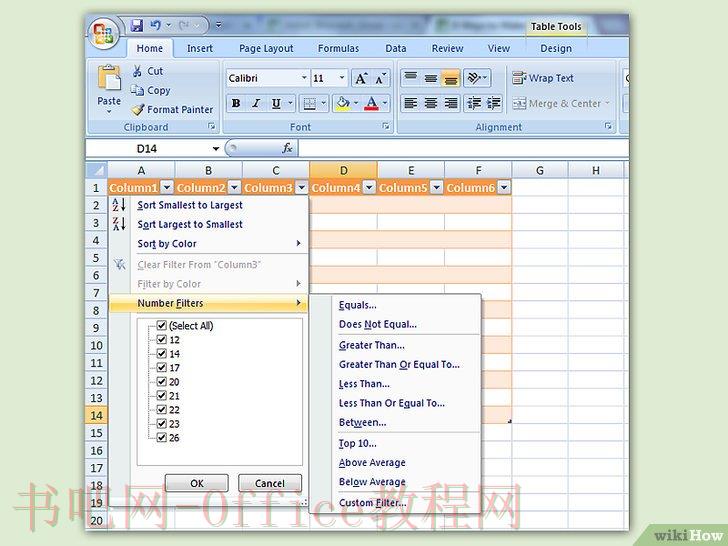This screenshot has height=546, width=728.
Task: Click the Copy icon
Action: tap(137, 90)
